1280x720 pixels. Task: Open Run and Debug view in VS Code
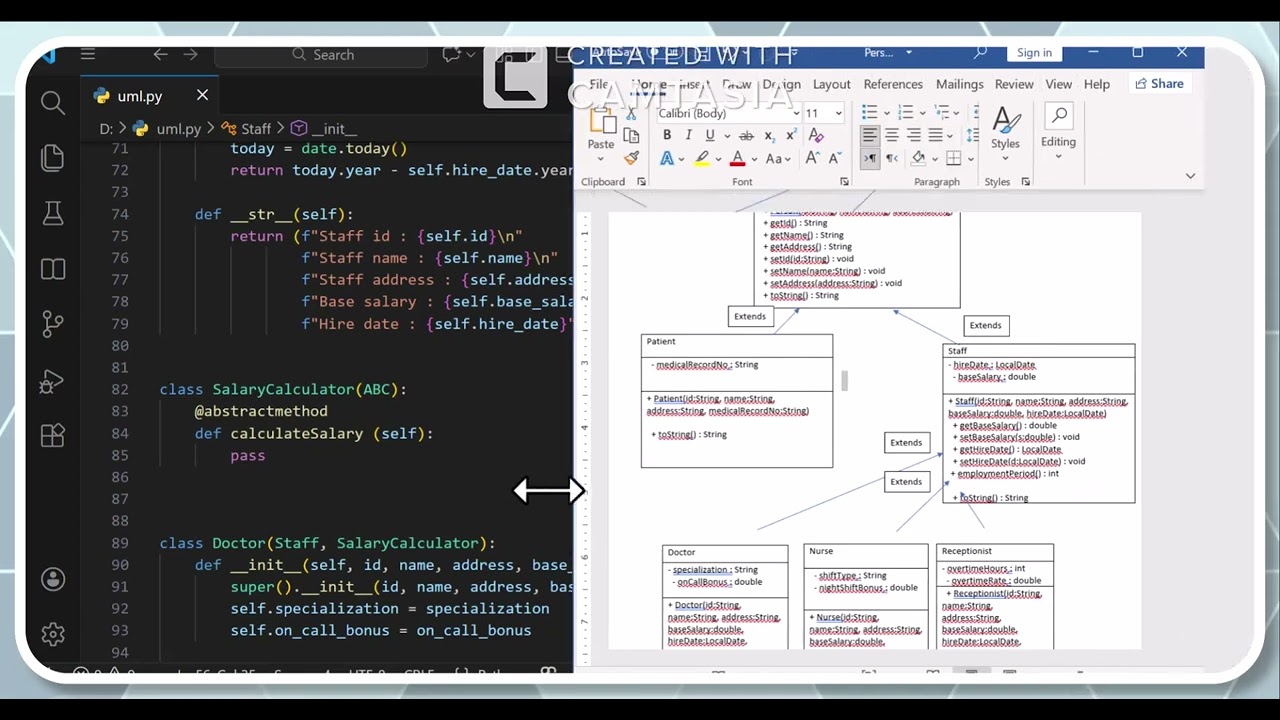pyautogui.click(x=53, y=380)
